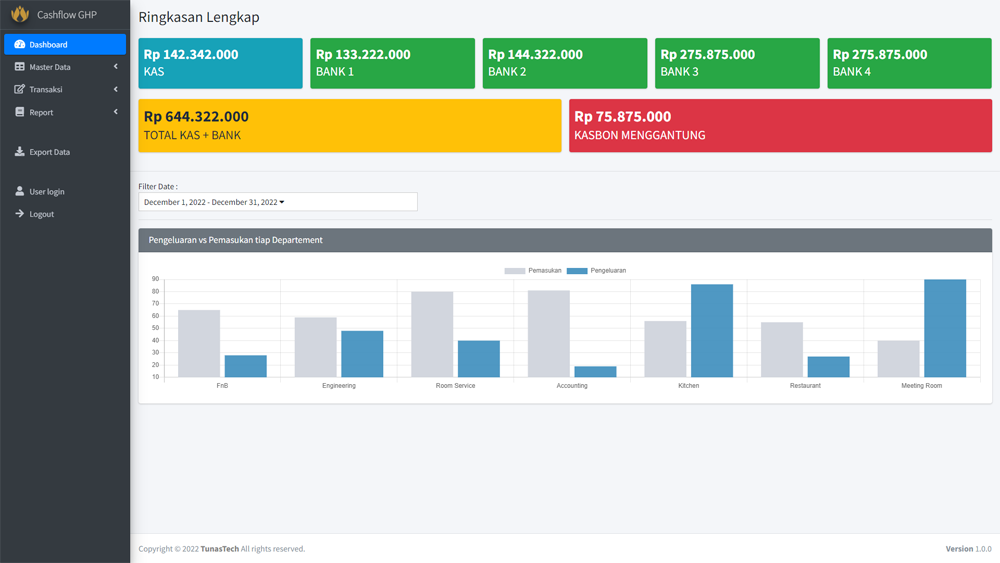Open the Export Data menu item
This screenshot has height=563, width=1000.
pos(50,152)
